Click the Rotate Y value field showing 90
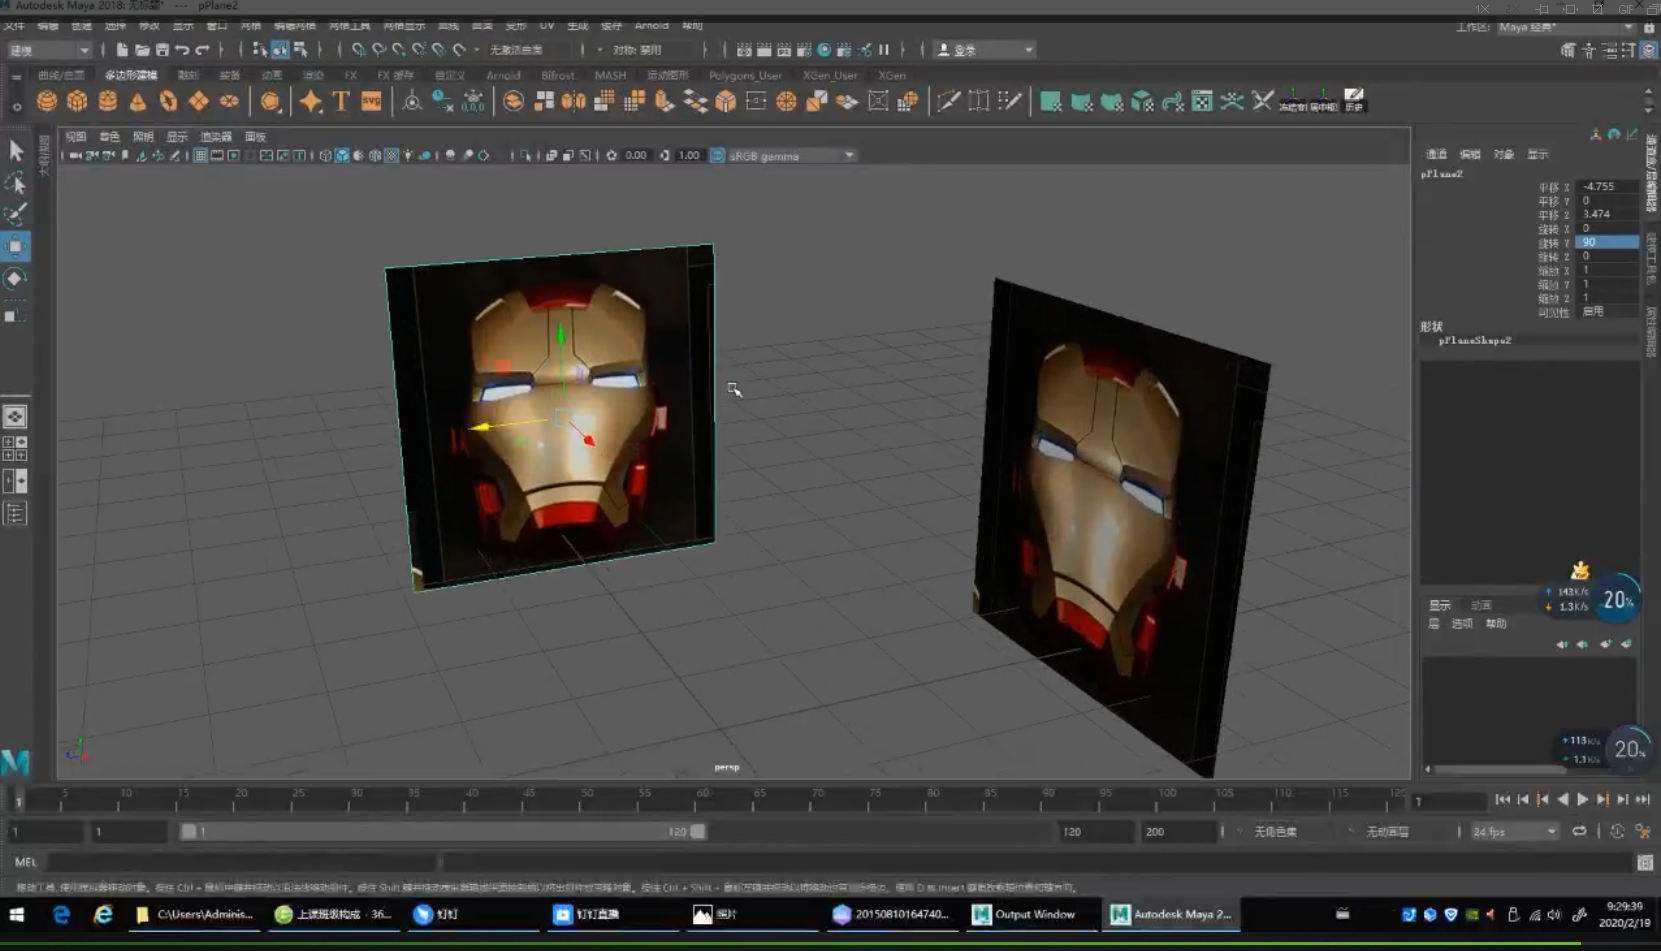This screenshot has width=1661, height=951. 1607,242
